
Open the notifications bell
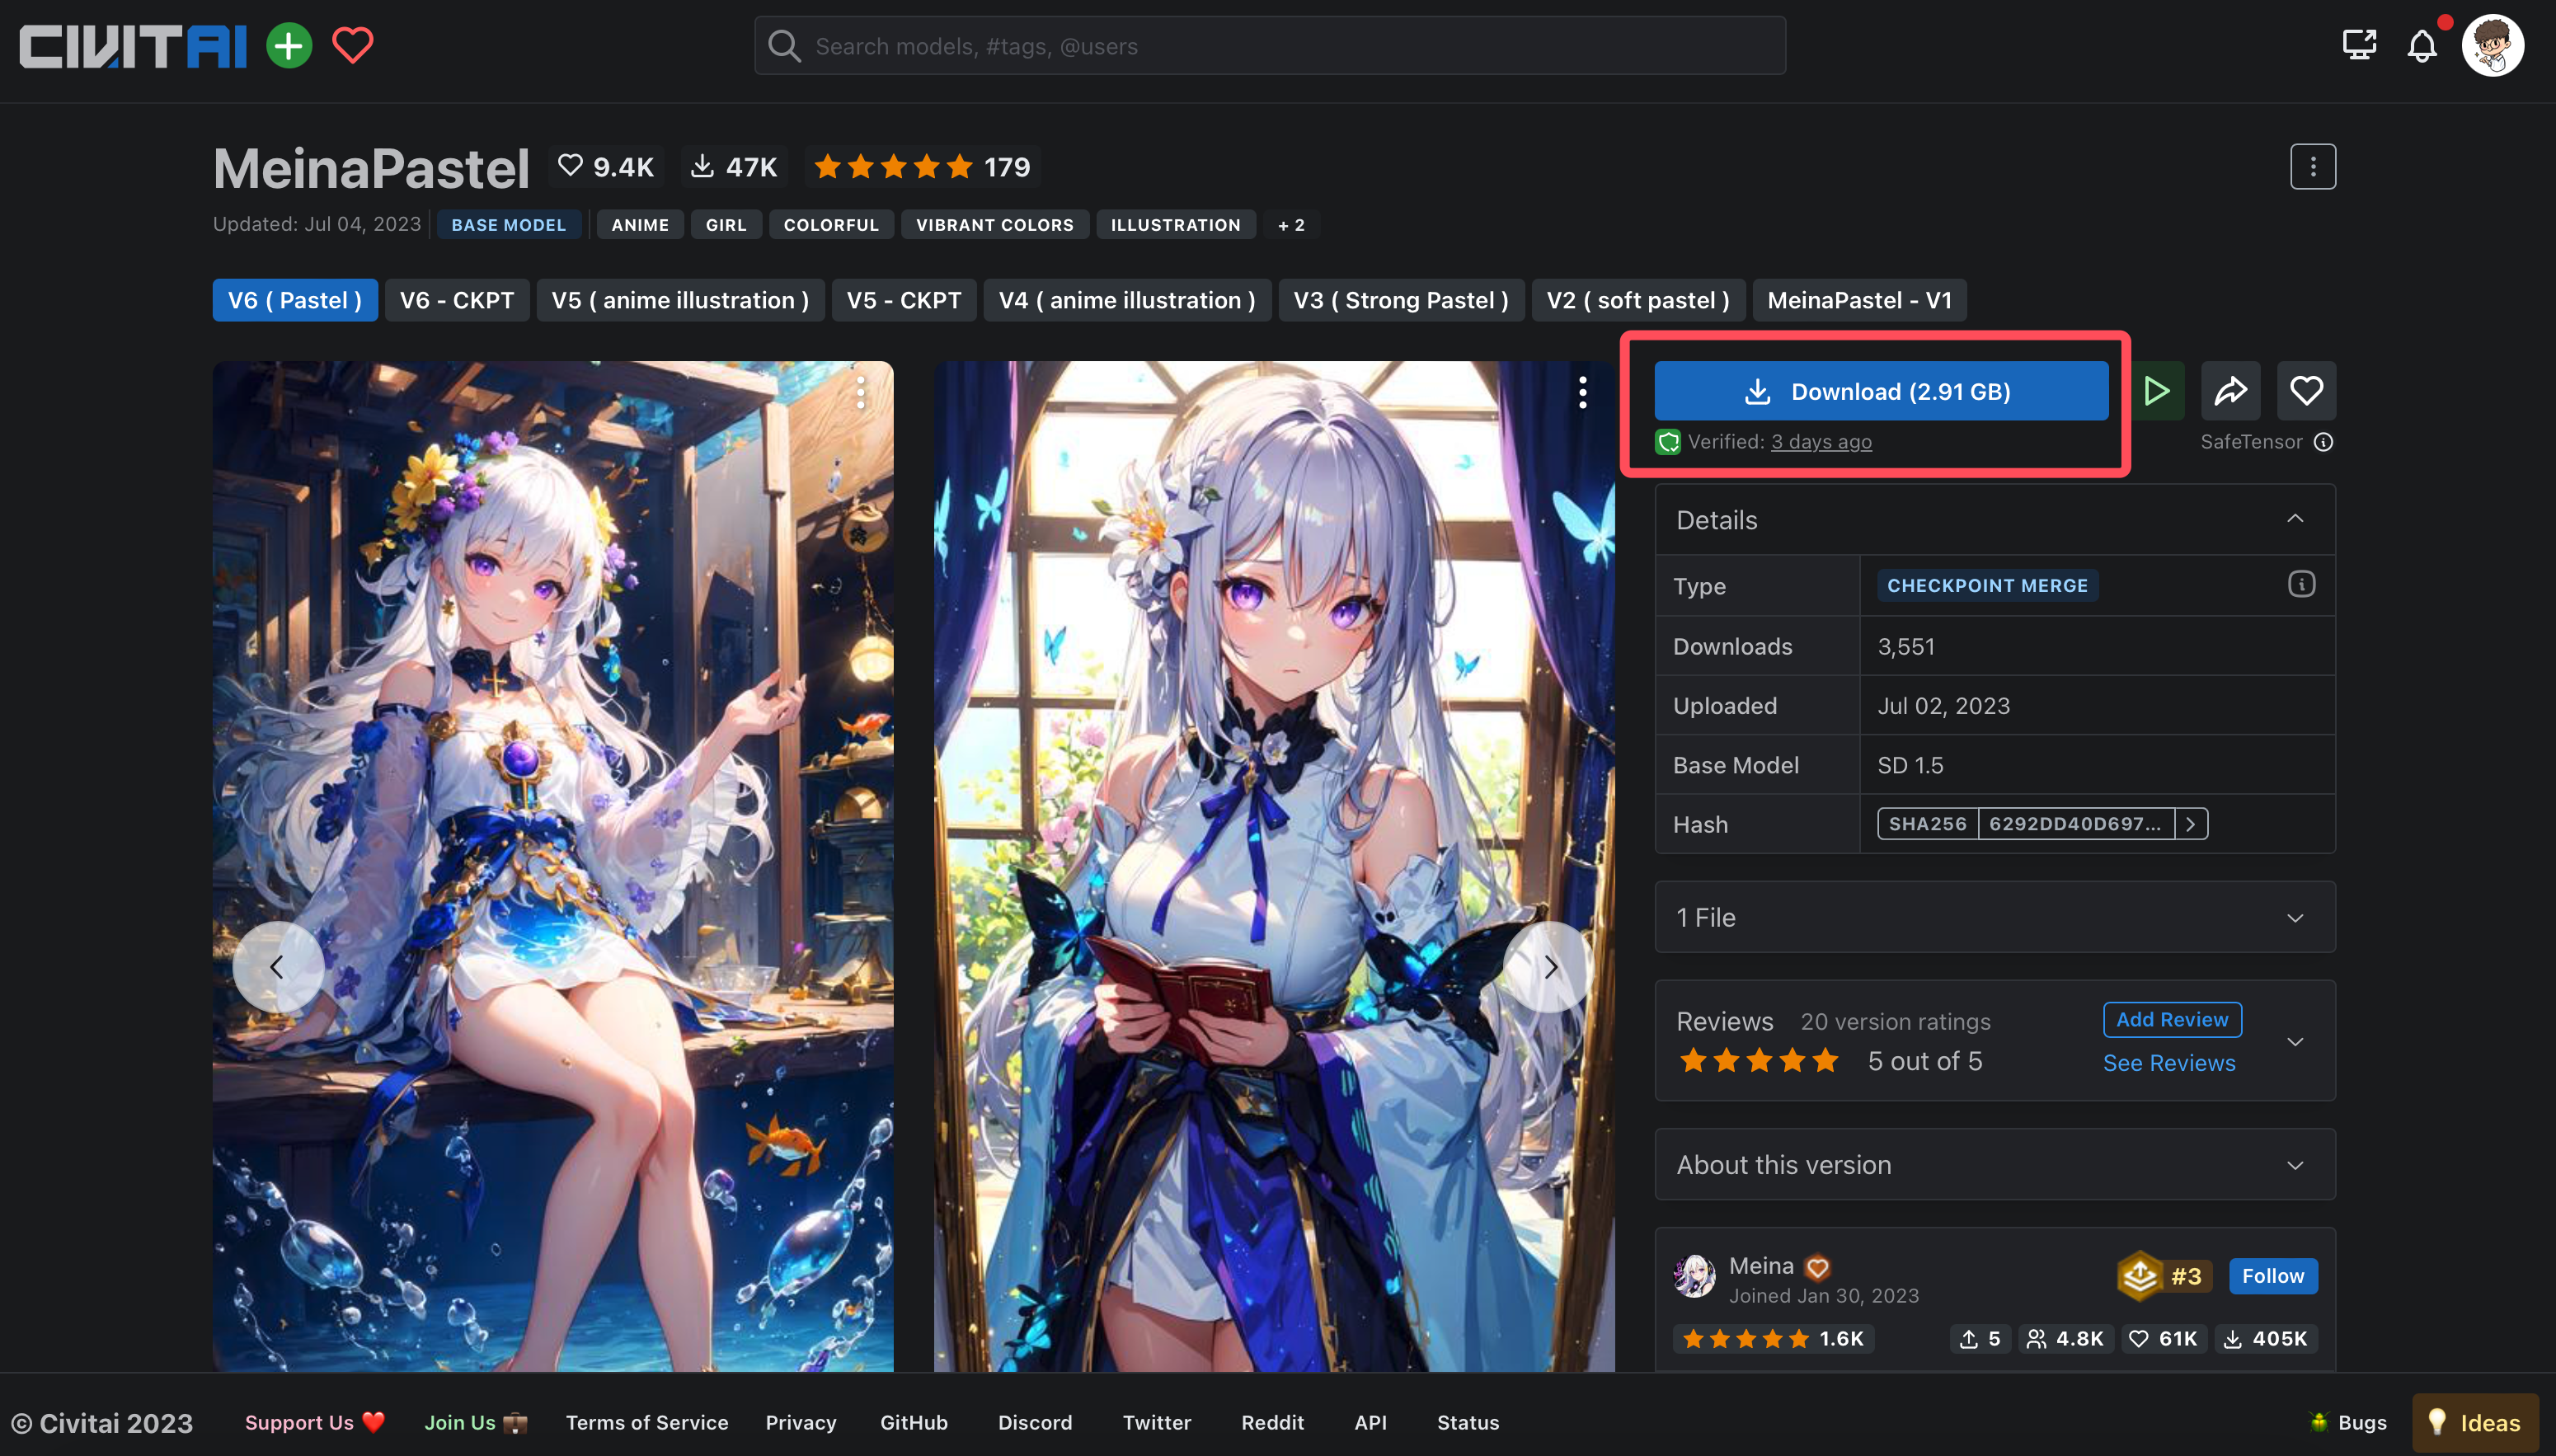pyautogui.click(x=2421, y=46)
